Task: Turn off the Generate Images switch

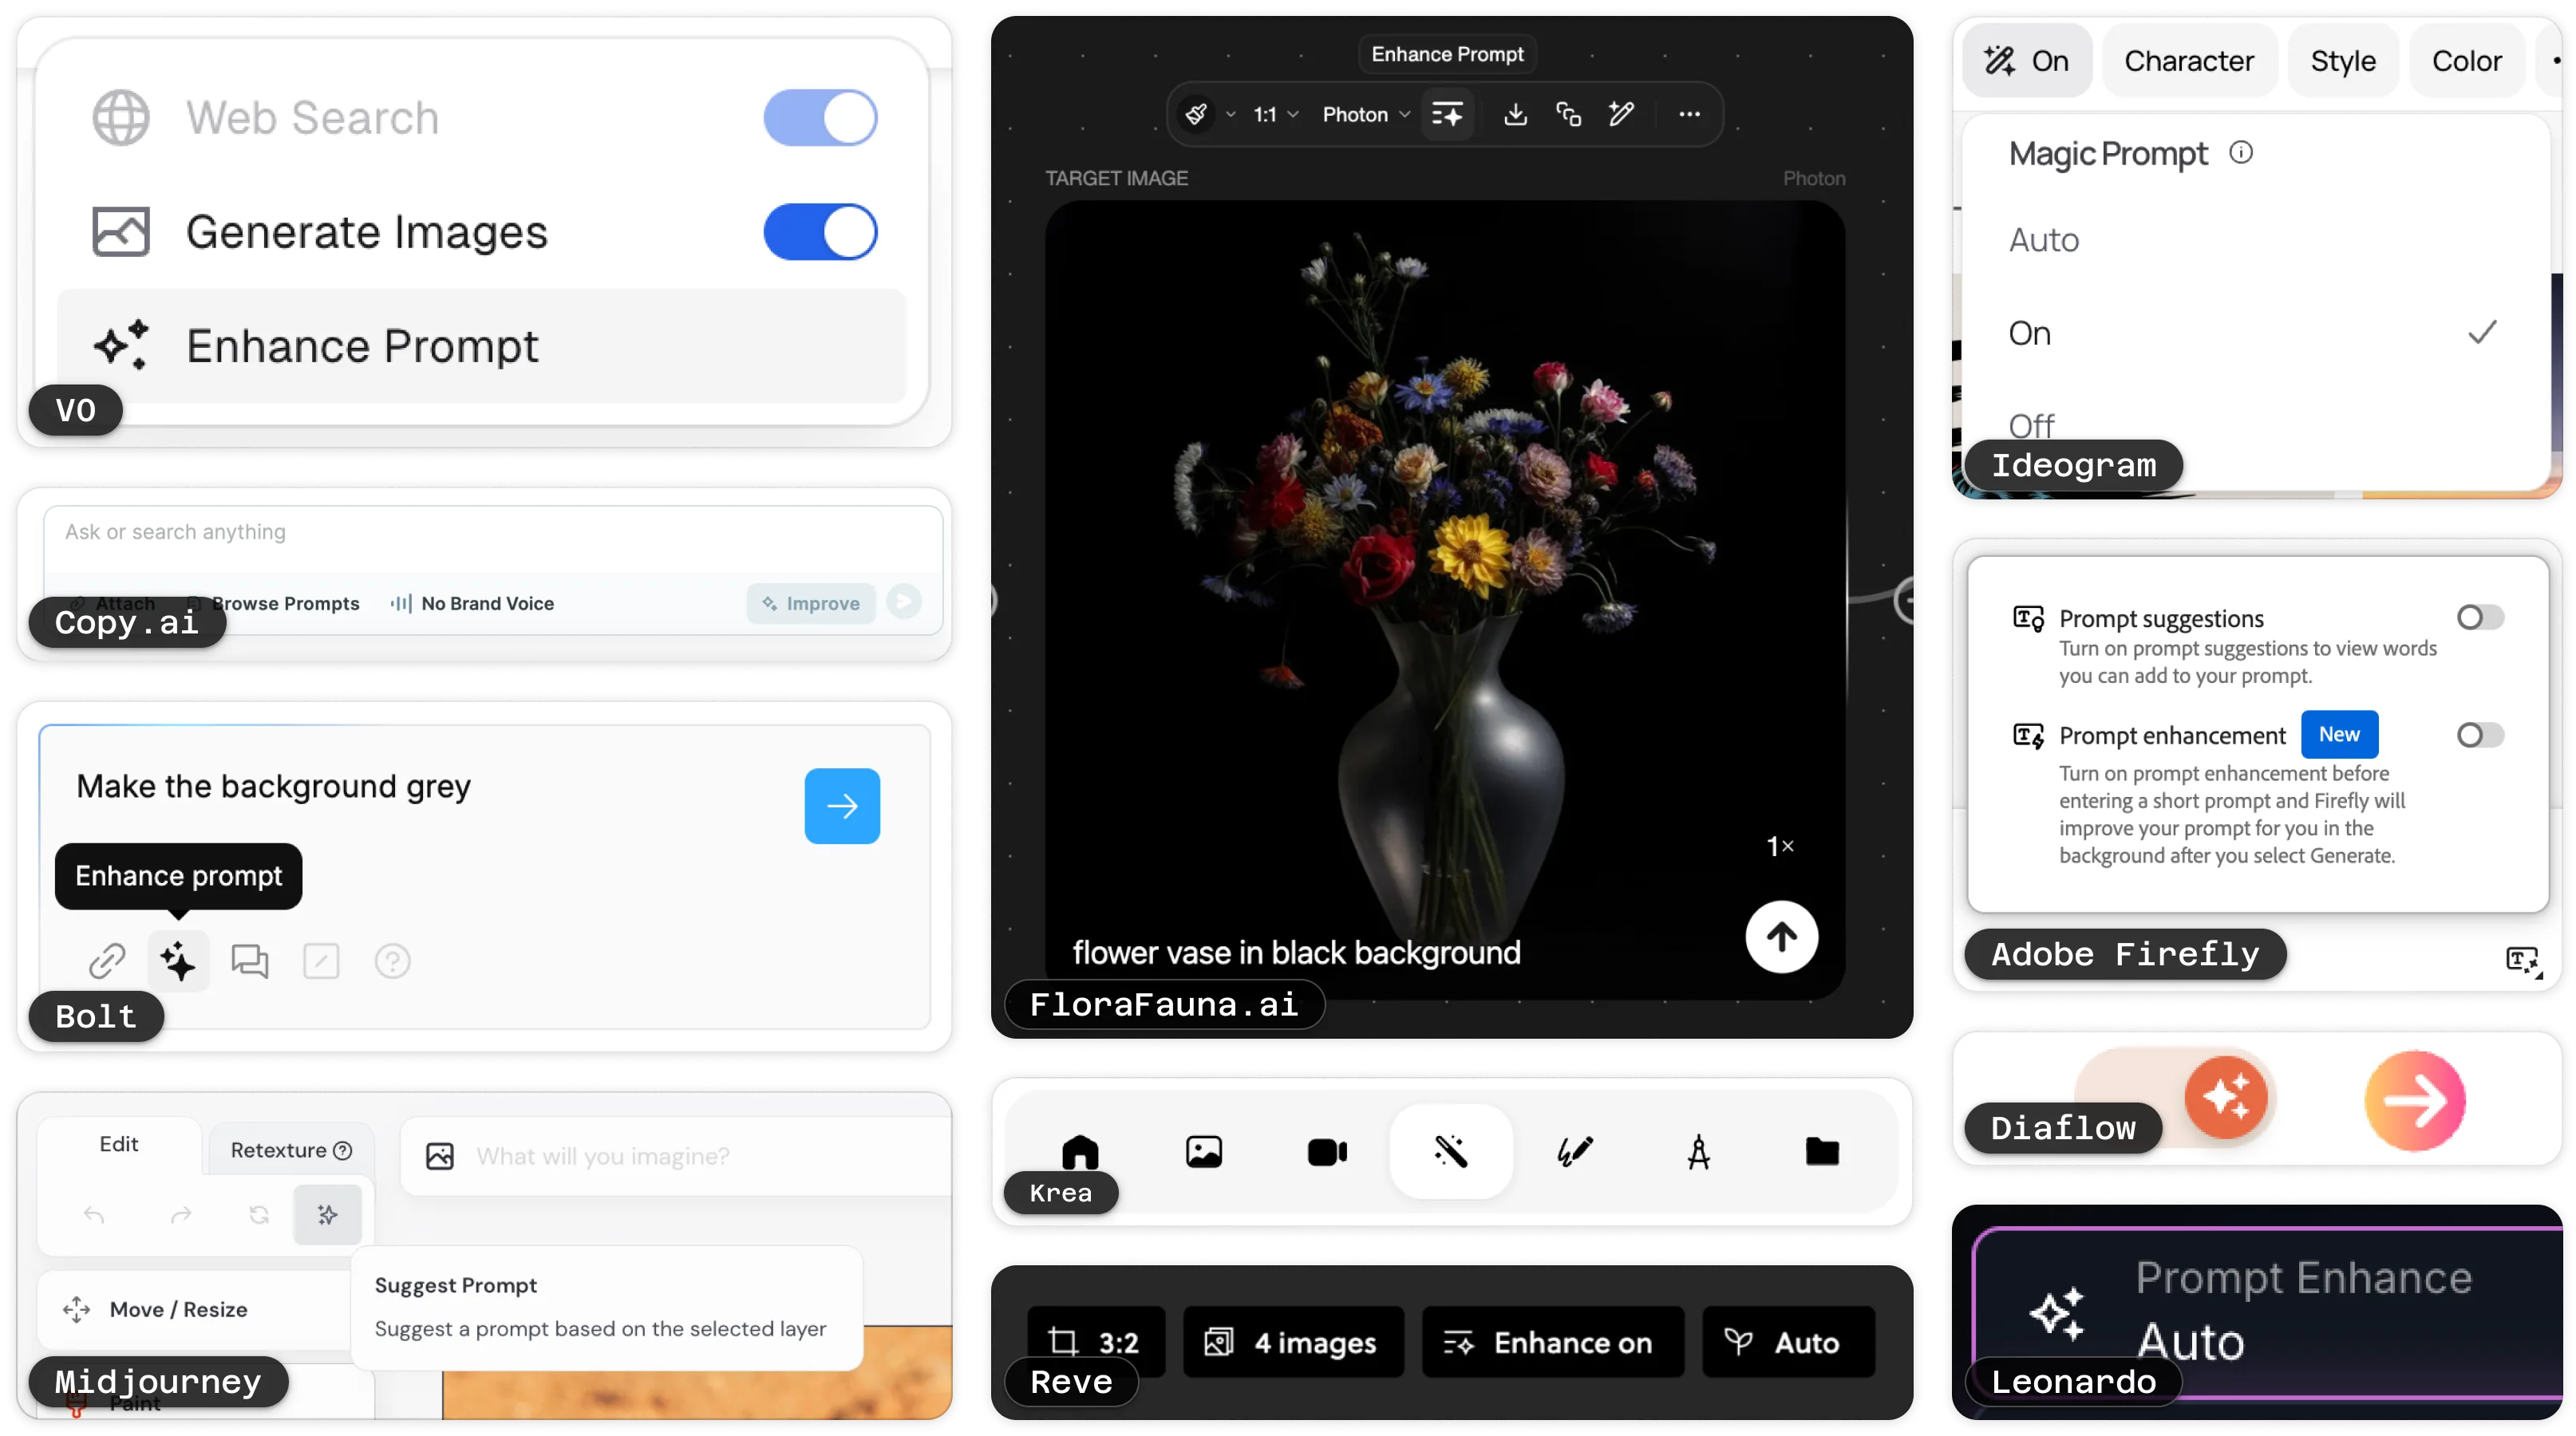Action: pos(820,232)
